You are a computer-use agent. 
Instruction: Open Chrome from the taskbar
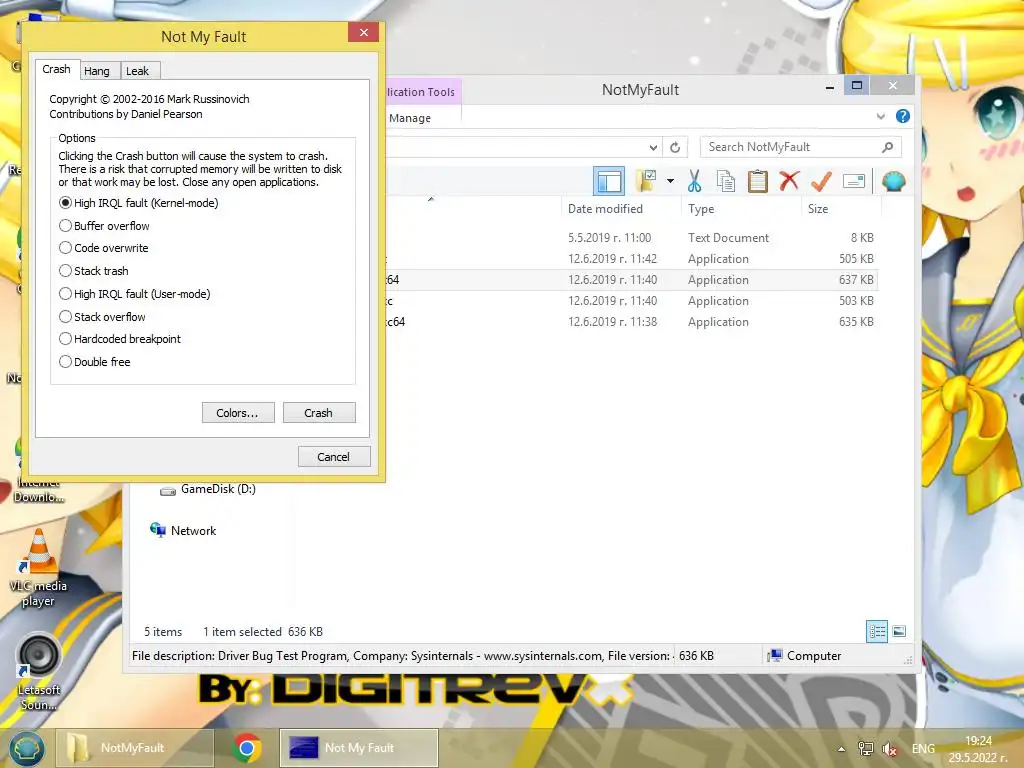(x=247, y=748)
